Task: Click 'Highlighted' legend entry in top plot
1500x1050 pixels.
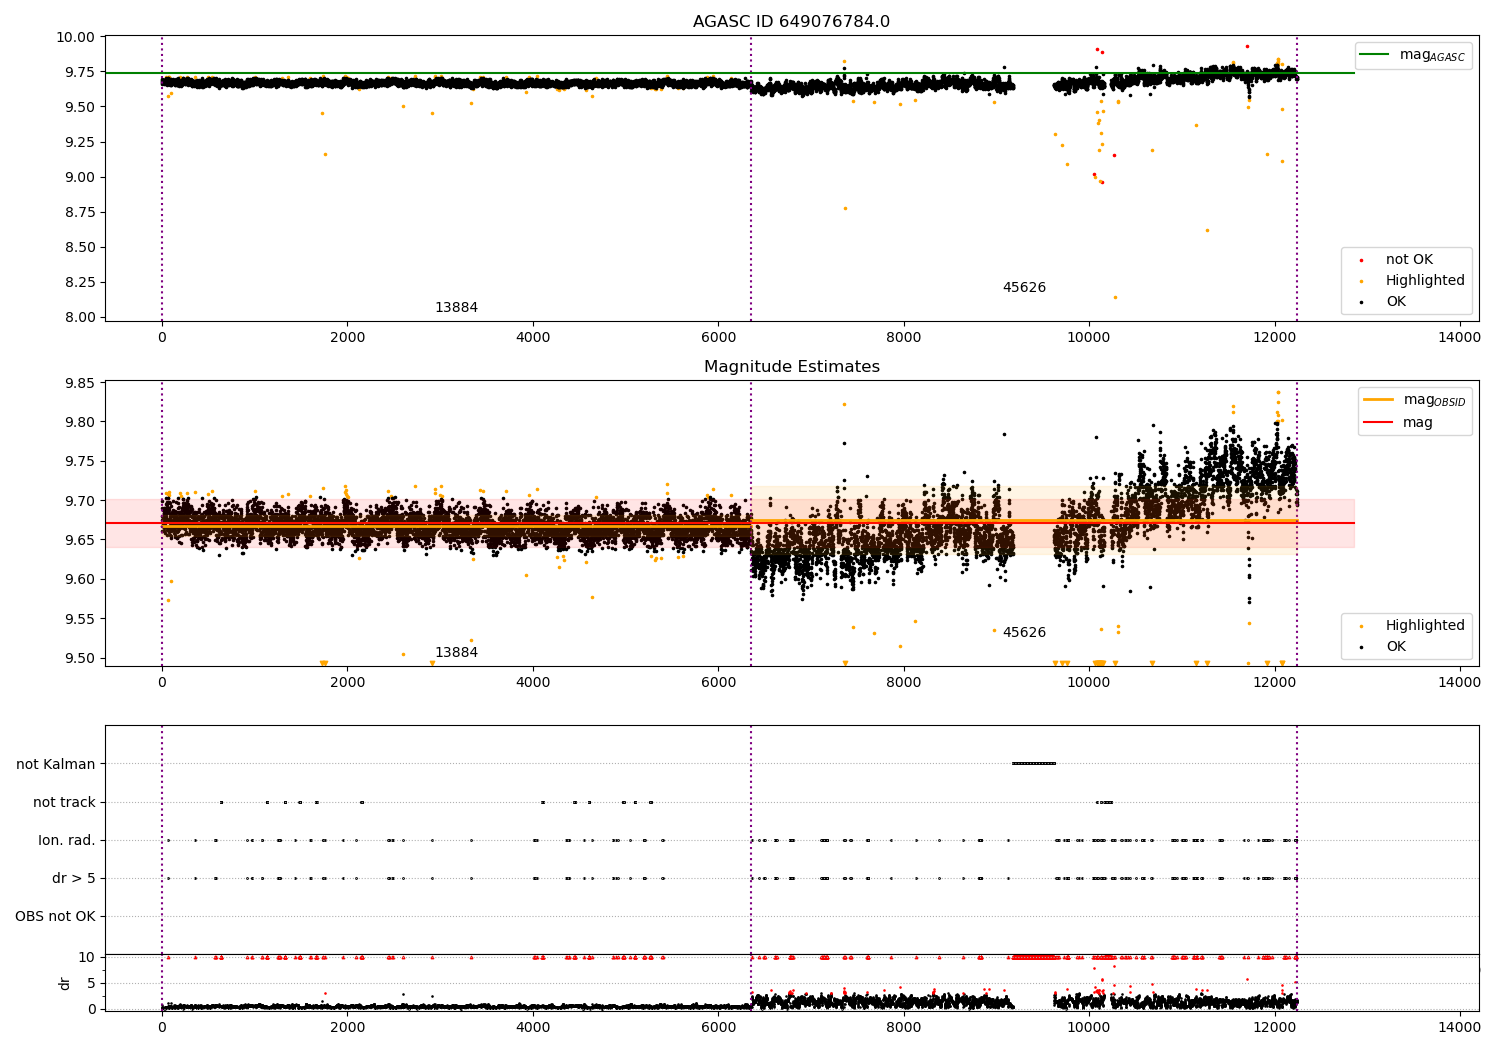Action: point(1425,281)
